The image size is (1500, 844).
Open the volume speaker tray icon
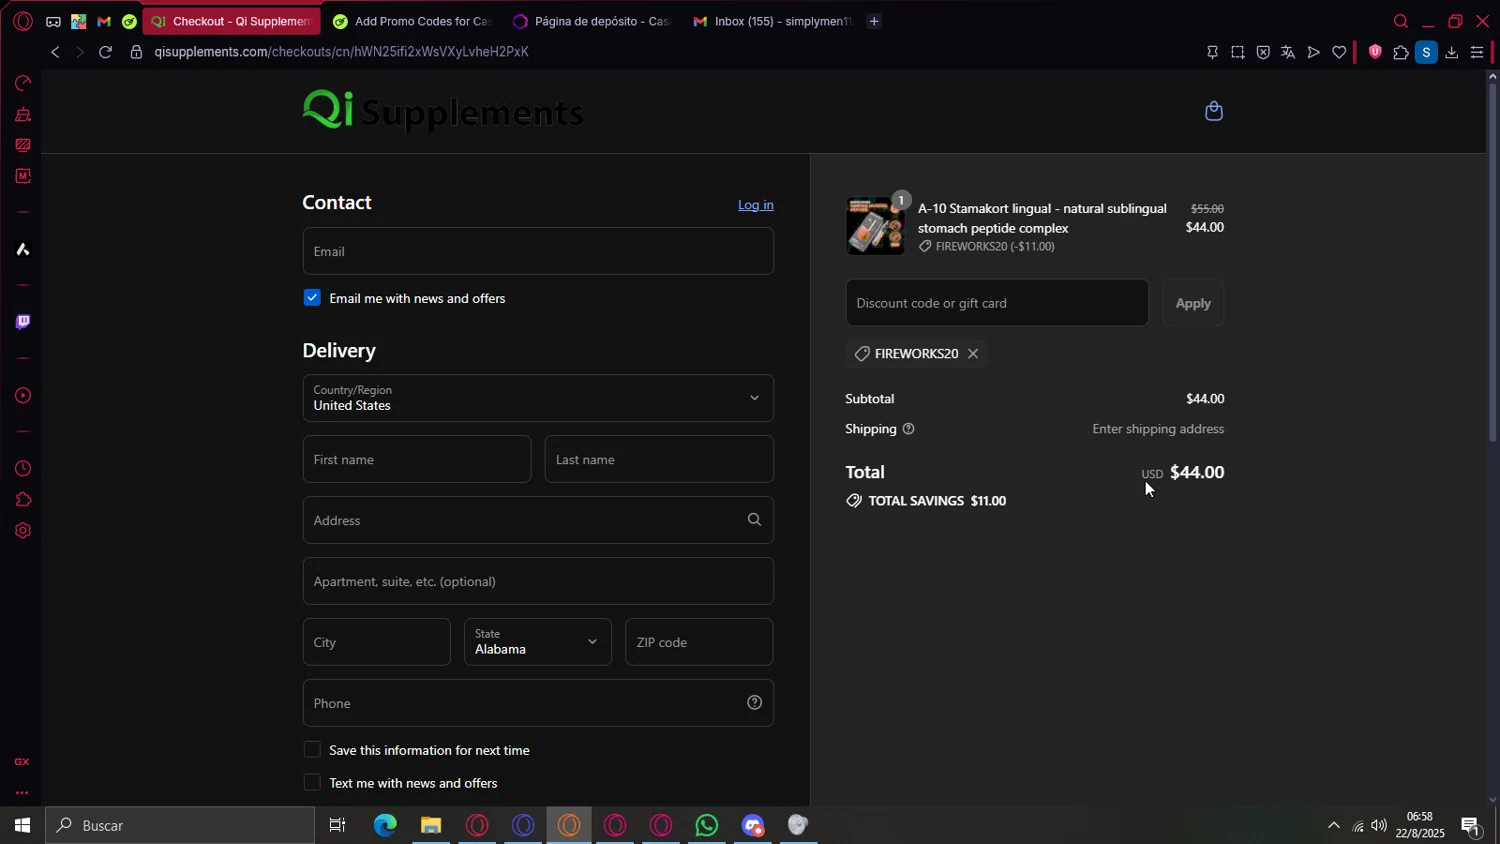[x=1379, y=826]
